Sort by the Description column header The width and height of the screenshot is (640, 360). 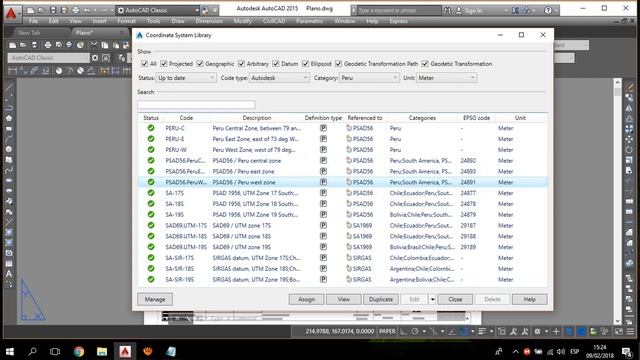[257, 118]
